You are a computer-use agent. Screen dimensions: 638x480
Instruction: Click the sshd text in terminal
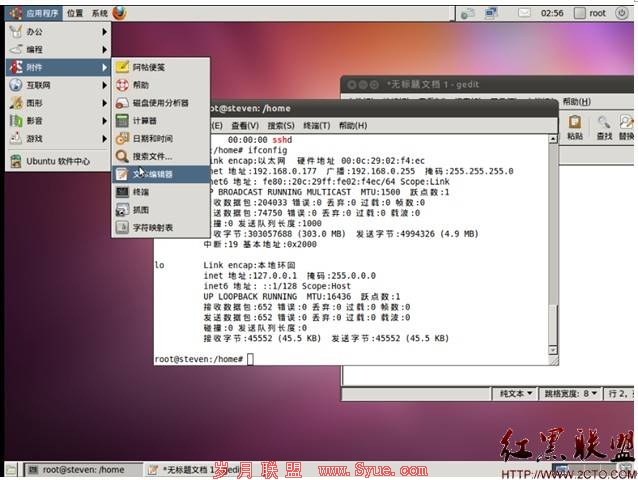point(282,140)
